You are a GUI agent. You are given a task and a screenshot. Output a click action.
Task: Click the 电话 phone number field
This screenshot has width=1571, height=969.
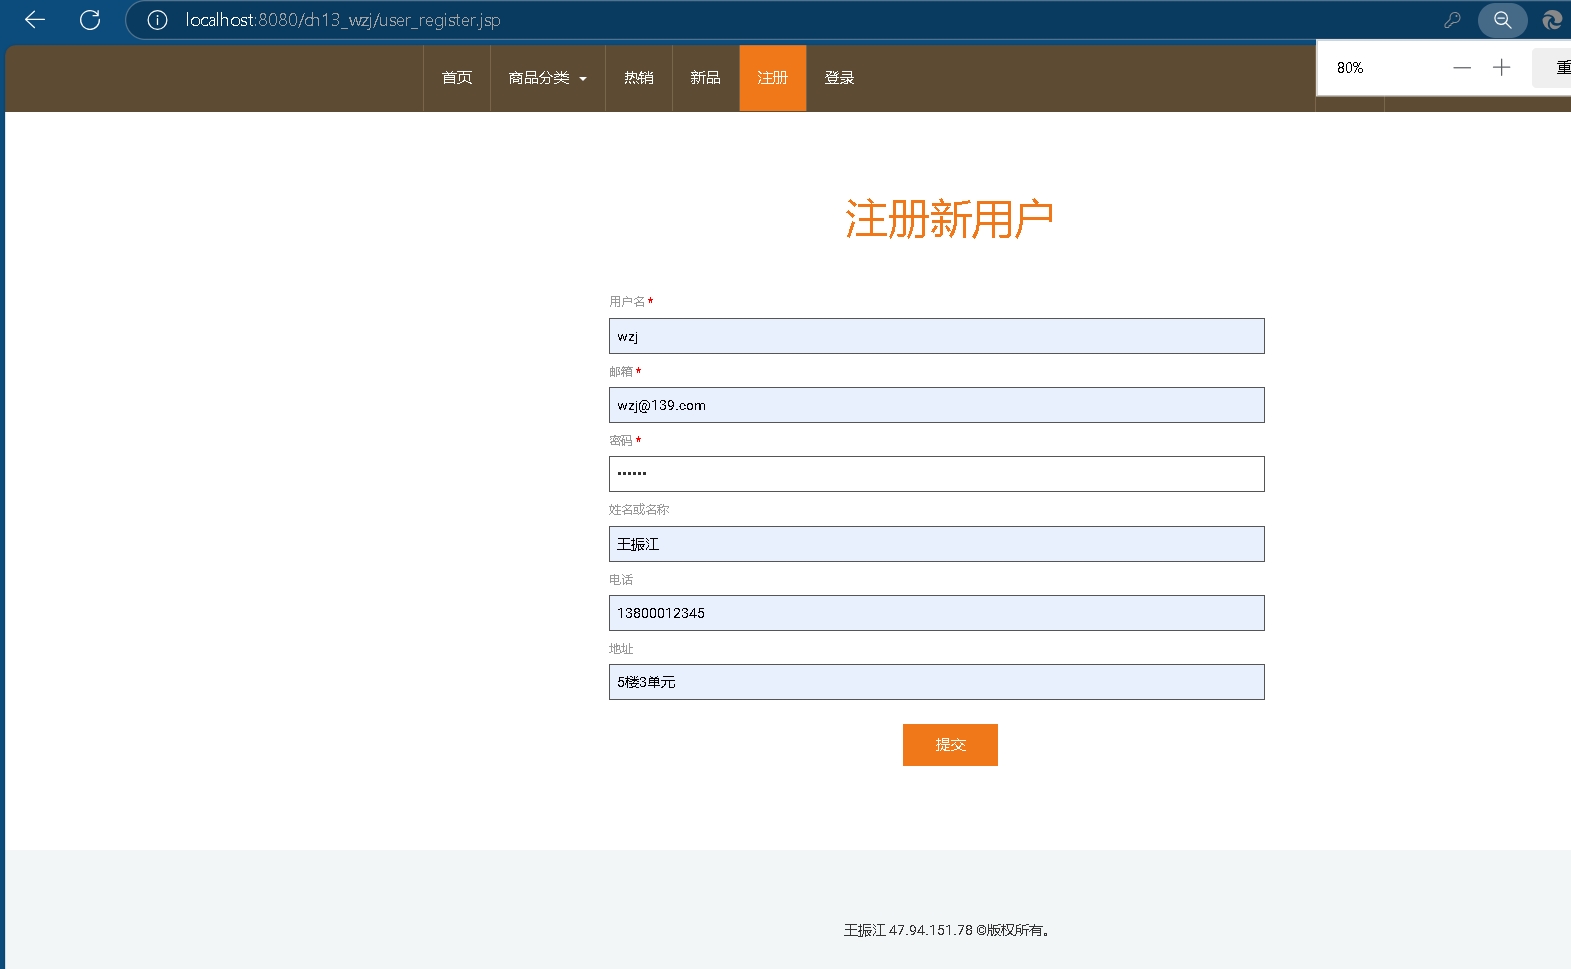click(936, 613)
